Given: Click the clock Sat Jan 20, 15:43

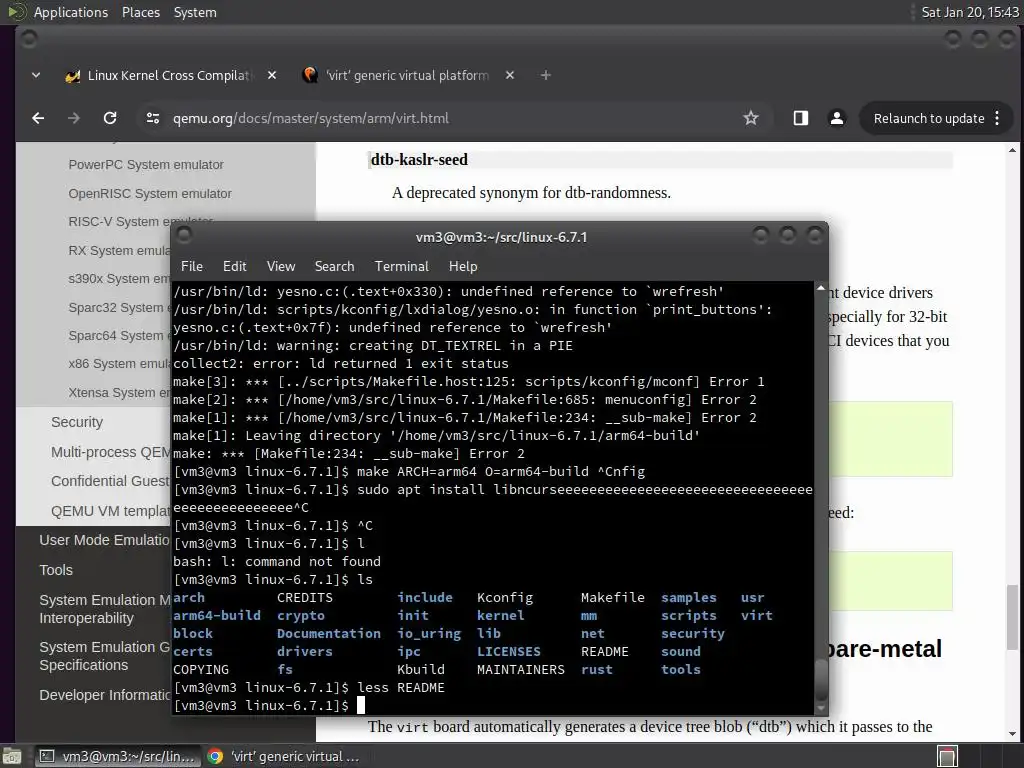Looking at the screenshot, I should point(969,12).
